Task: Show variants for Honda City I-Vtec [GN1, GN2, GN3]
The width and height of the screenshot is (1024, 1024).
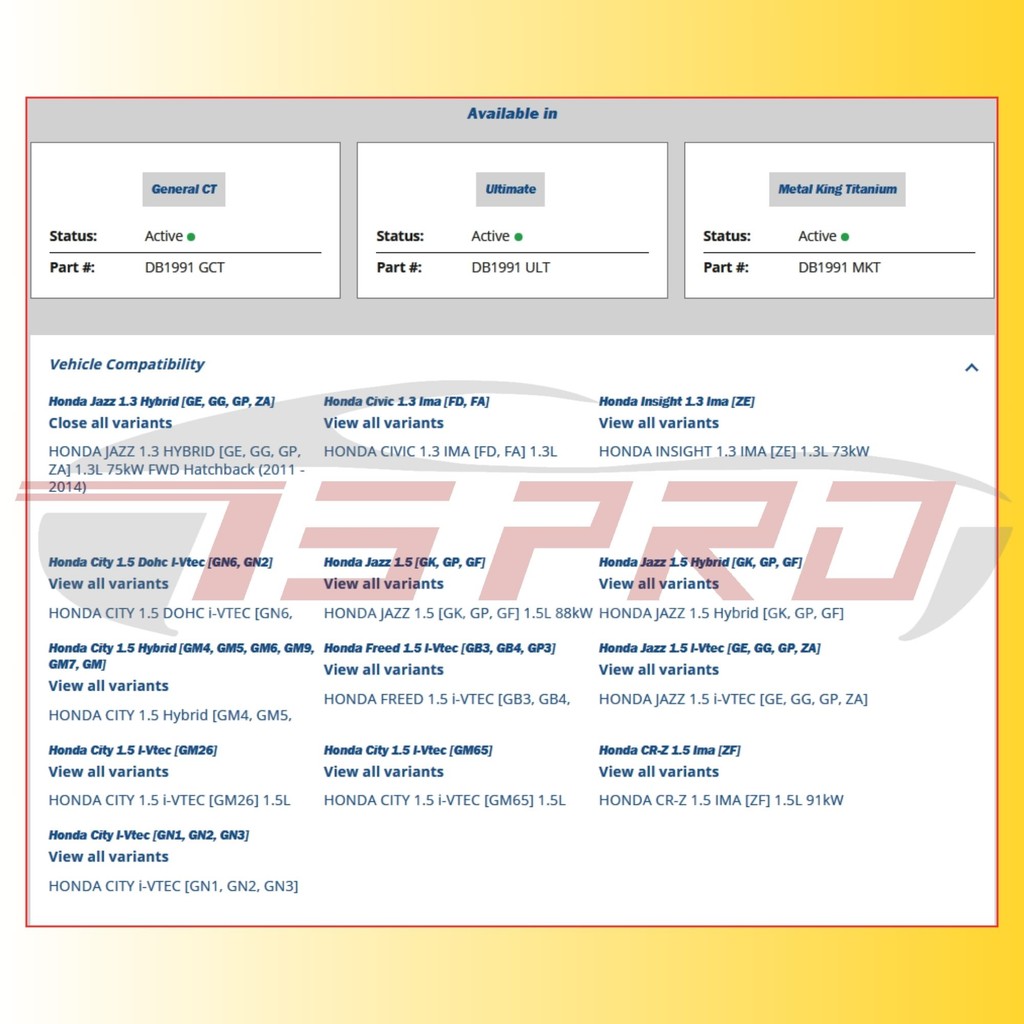Action: [108, 857]
